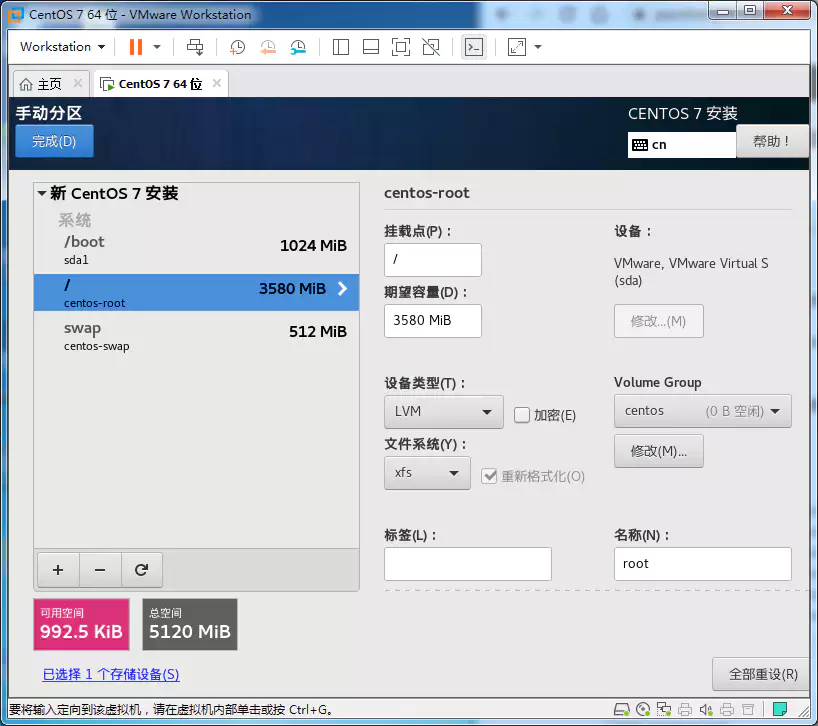The image size is (818, 726).
Task: Open the 已选择 1 个存储设备 link
Action: 110,675
